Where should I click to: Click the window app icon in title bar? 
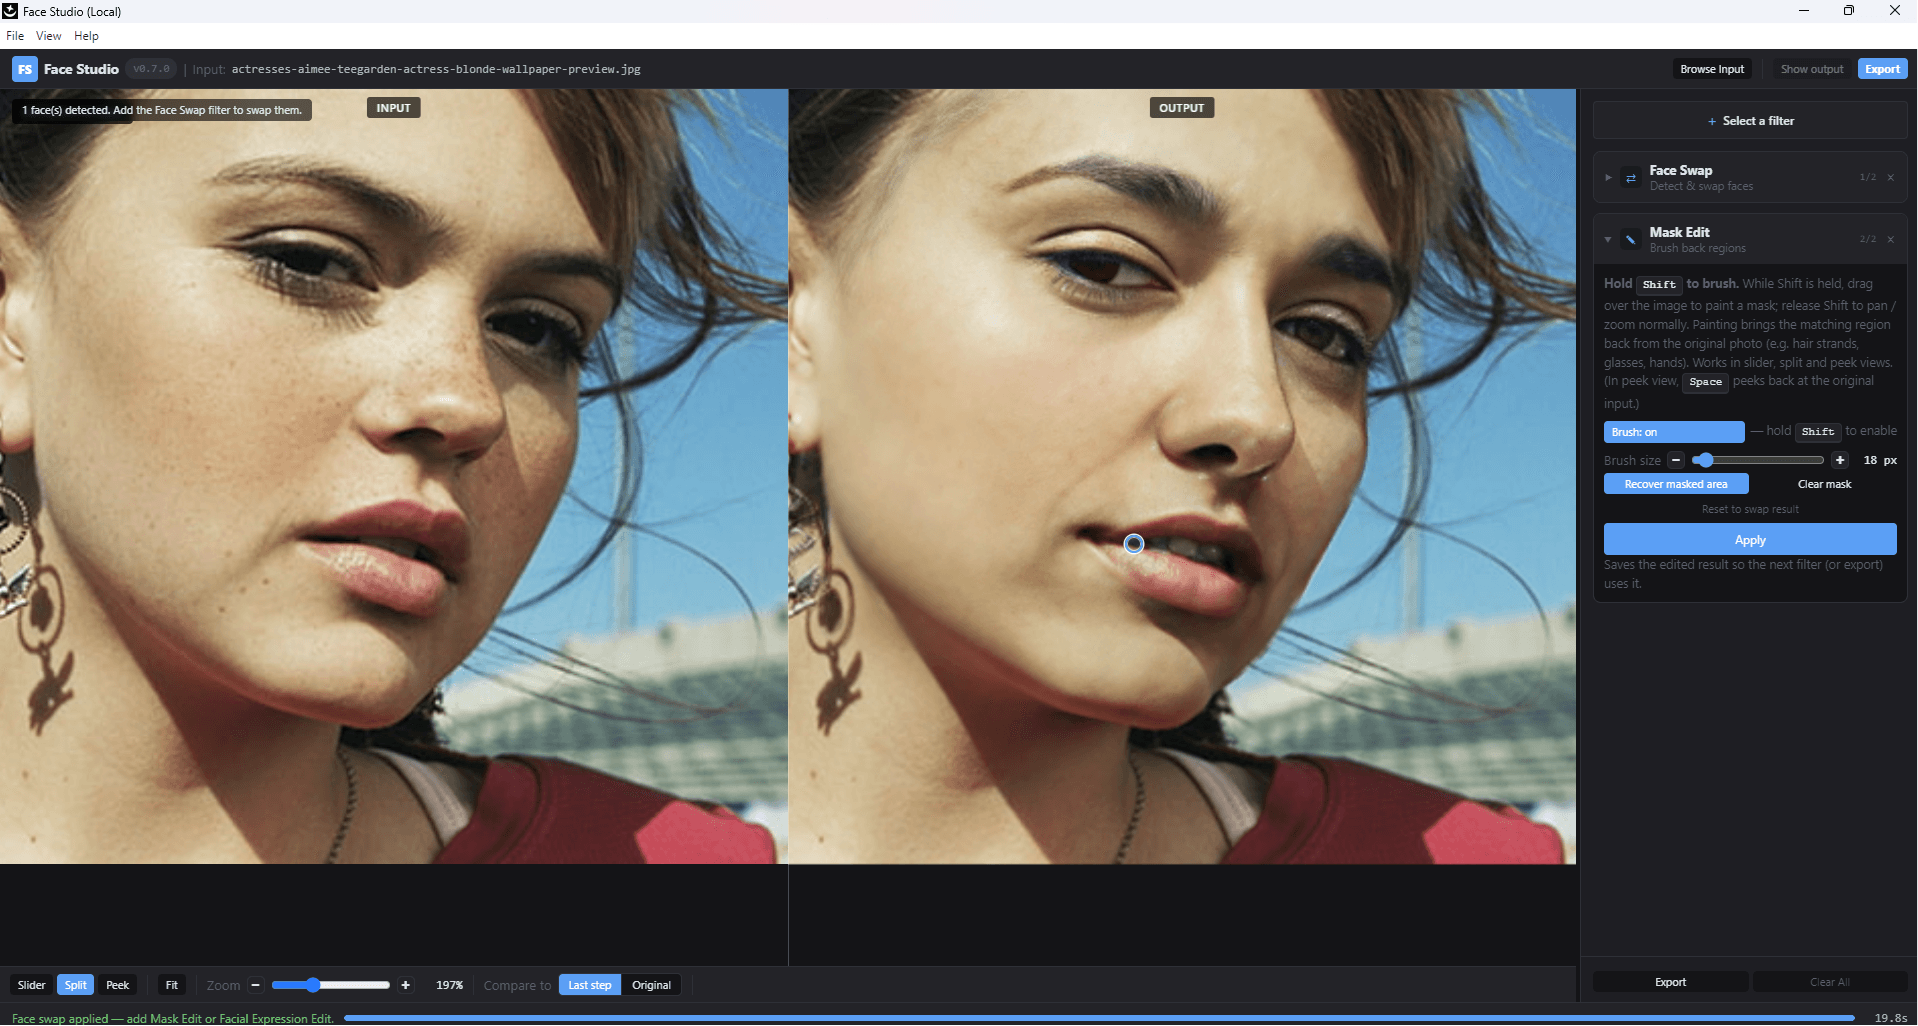click(x=10, y=11)
